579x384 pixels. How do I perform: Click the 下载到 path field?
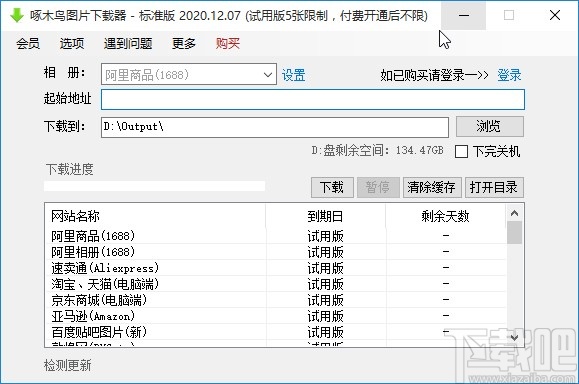275,127
